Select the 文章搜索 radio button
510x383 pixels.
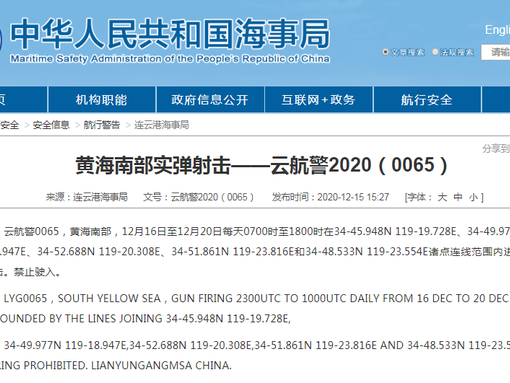tap(385, 52)
